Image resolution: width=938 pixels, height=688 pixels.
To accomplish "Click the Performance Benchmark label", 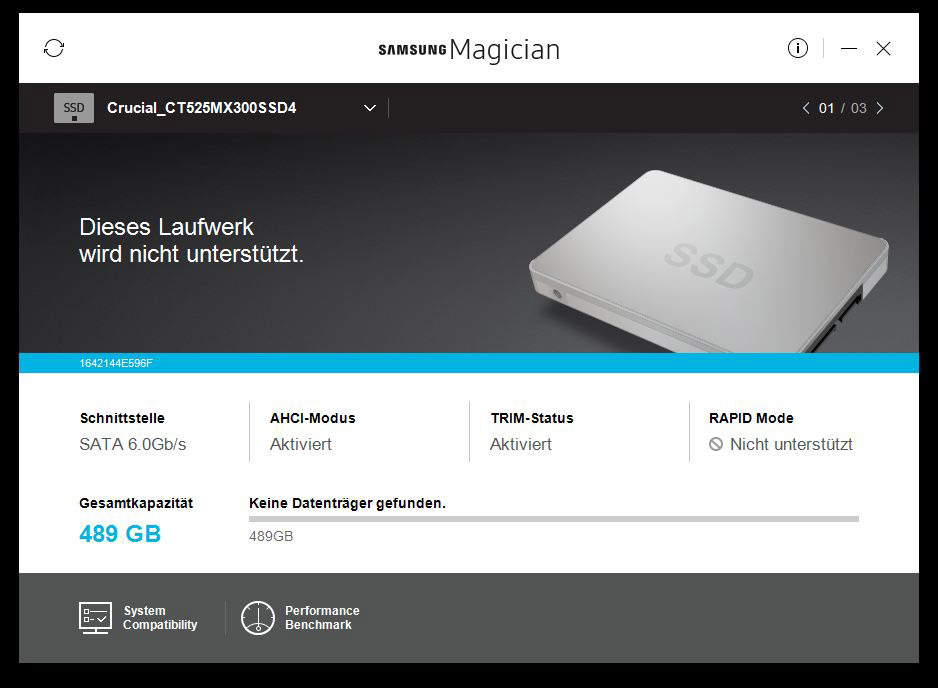I will pyautogui.click(x=322, y=617).
